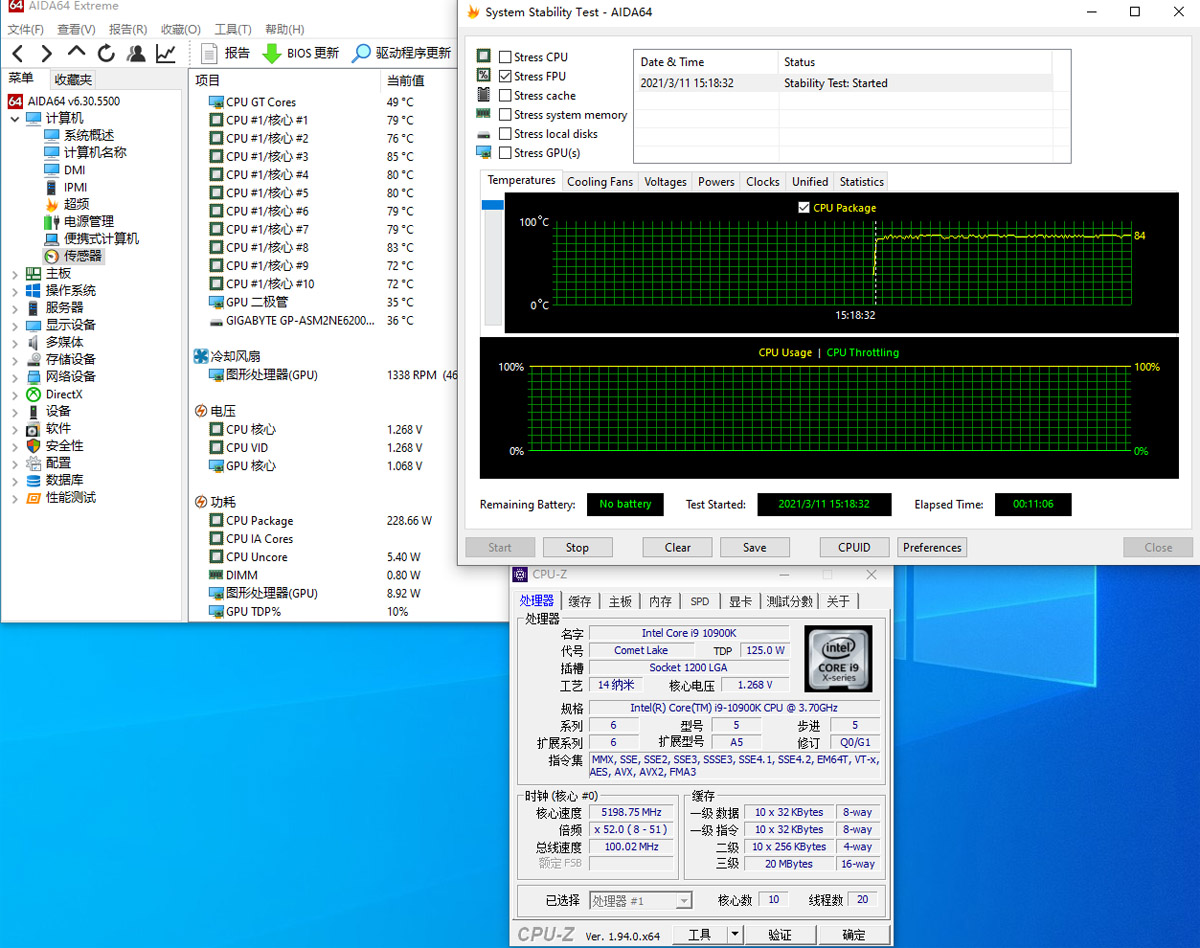This screenshot has width=1200, height=948.
Task: Enable Stress local disks checkbox
Action: point(505,134)
